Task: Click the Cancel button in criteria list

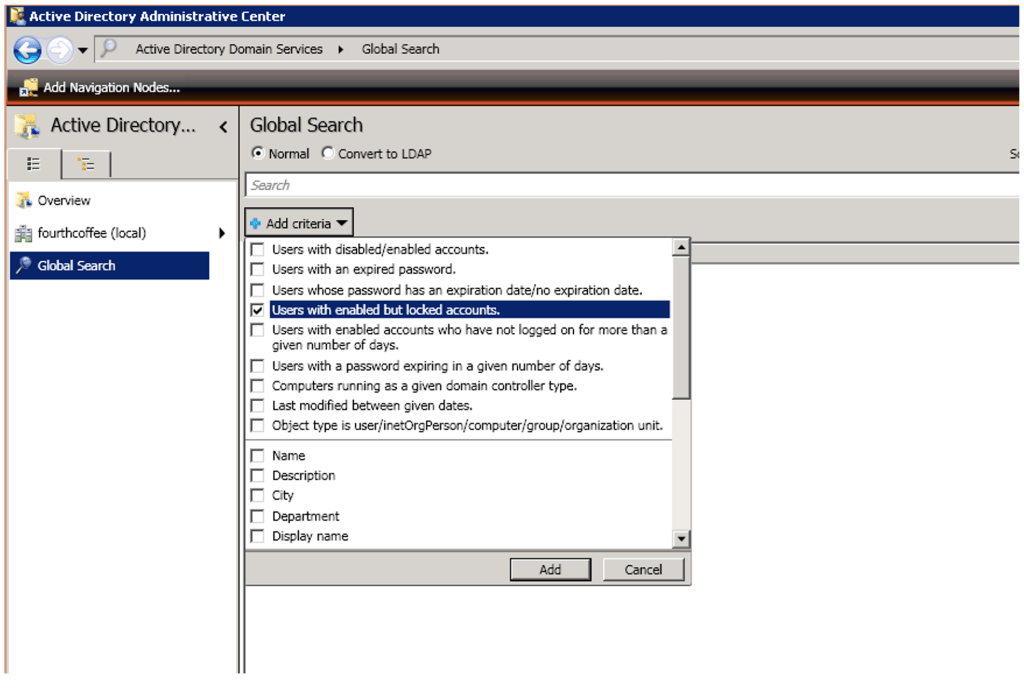Action: pyautogui.click(x=643, y=569)
